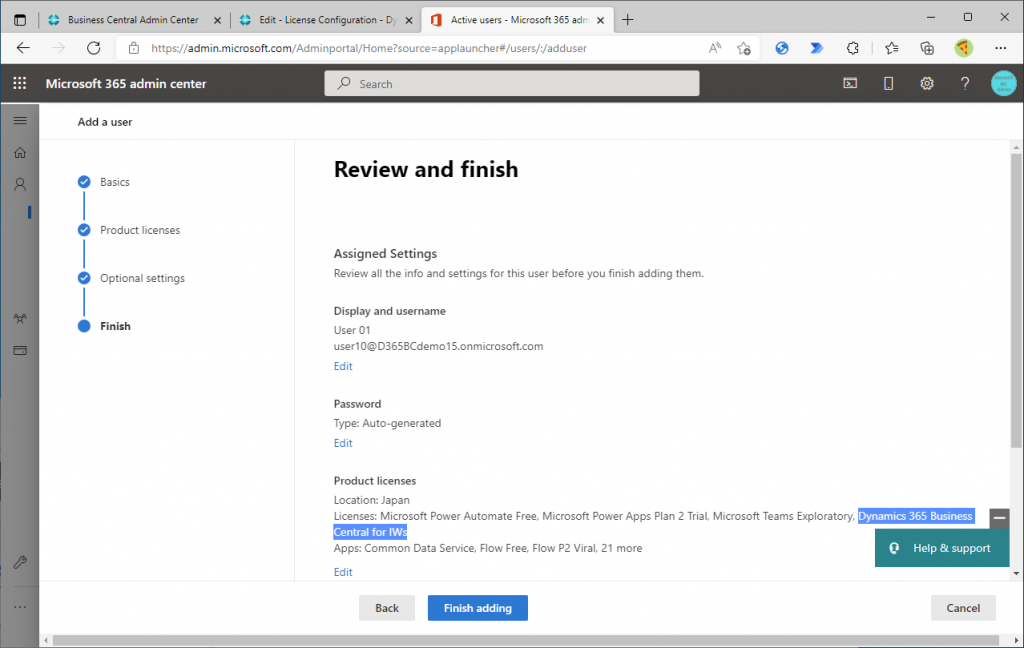1024x648 pixels.
Task: Open tab actions menu icon
Action: tap(20, 20)
